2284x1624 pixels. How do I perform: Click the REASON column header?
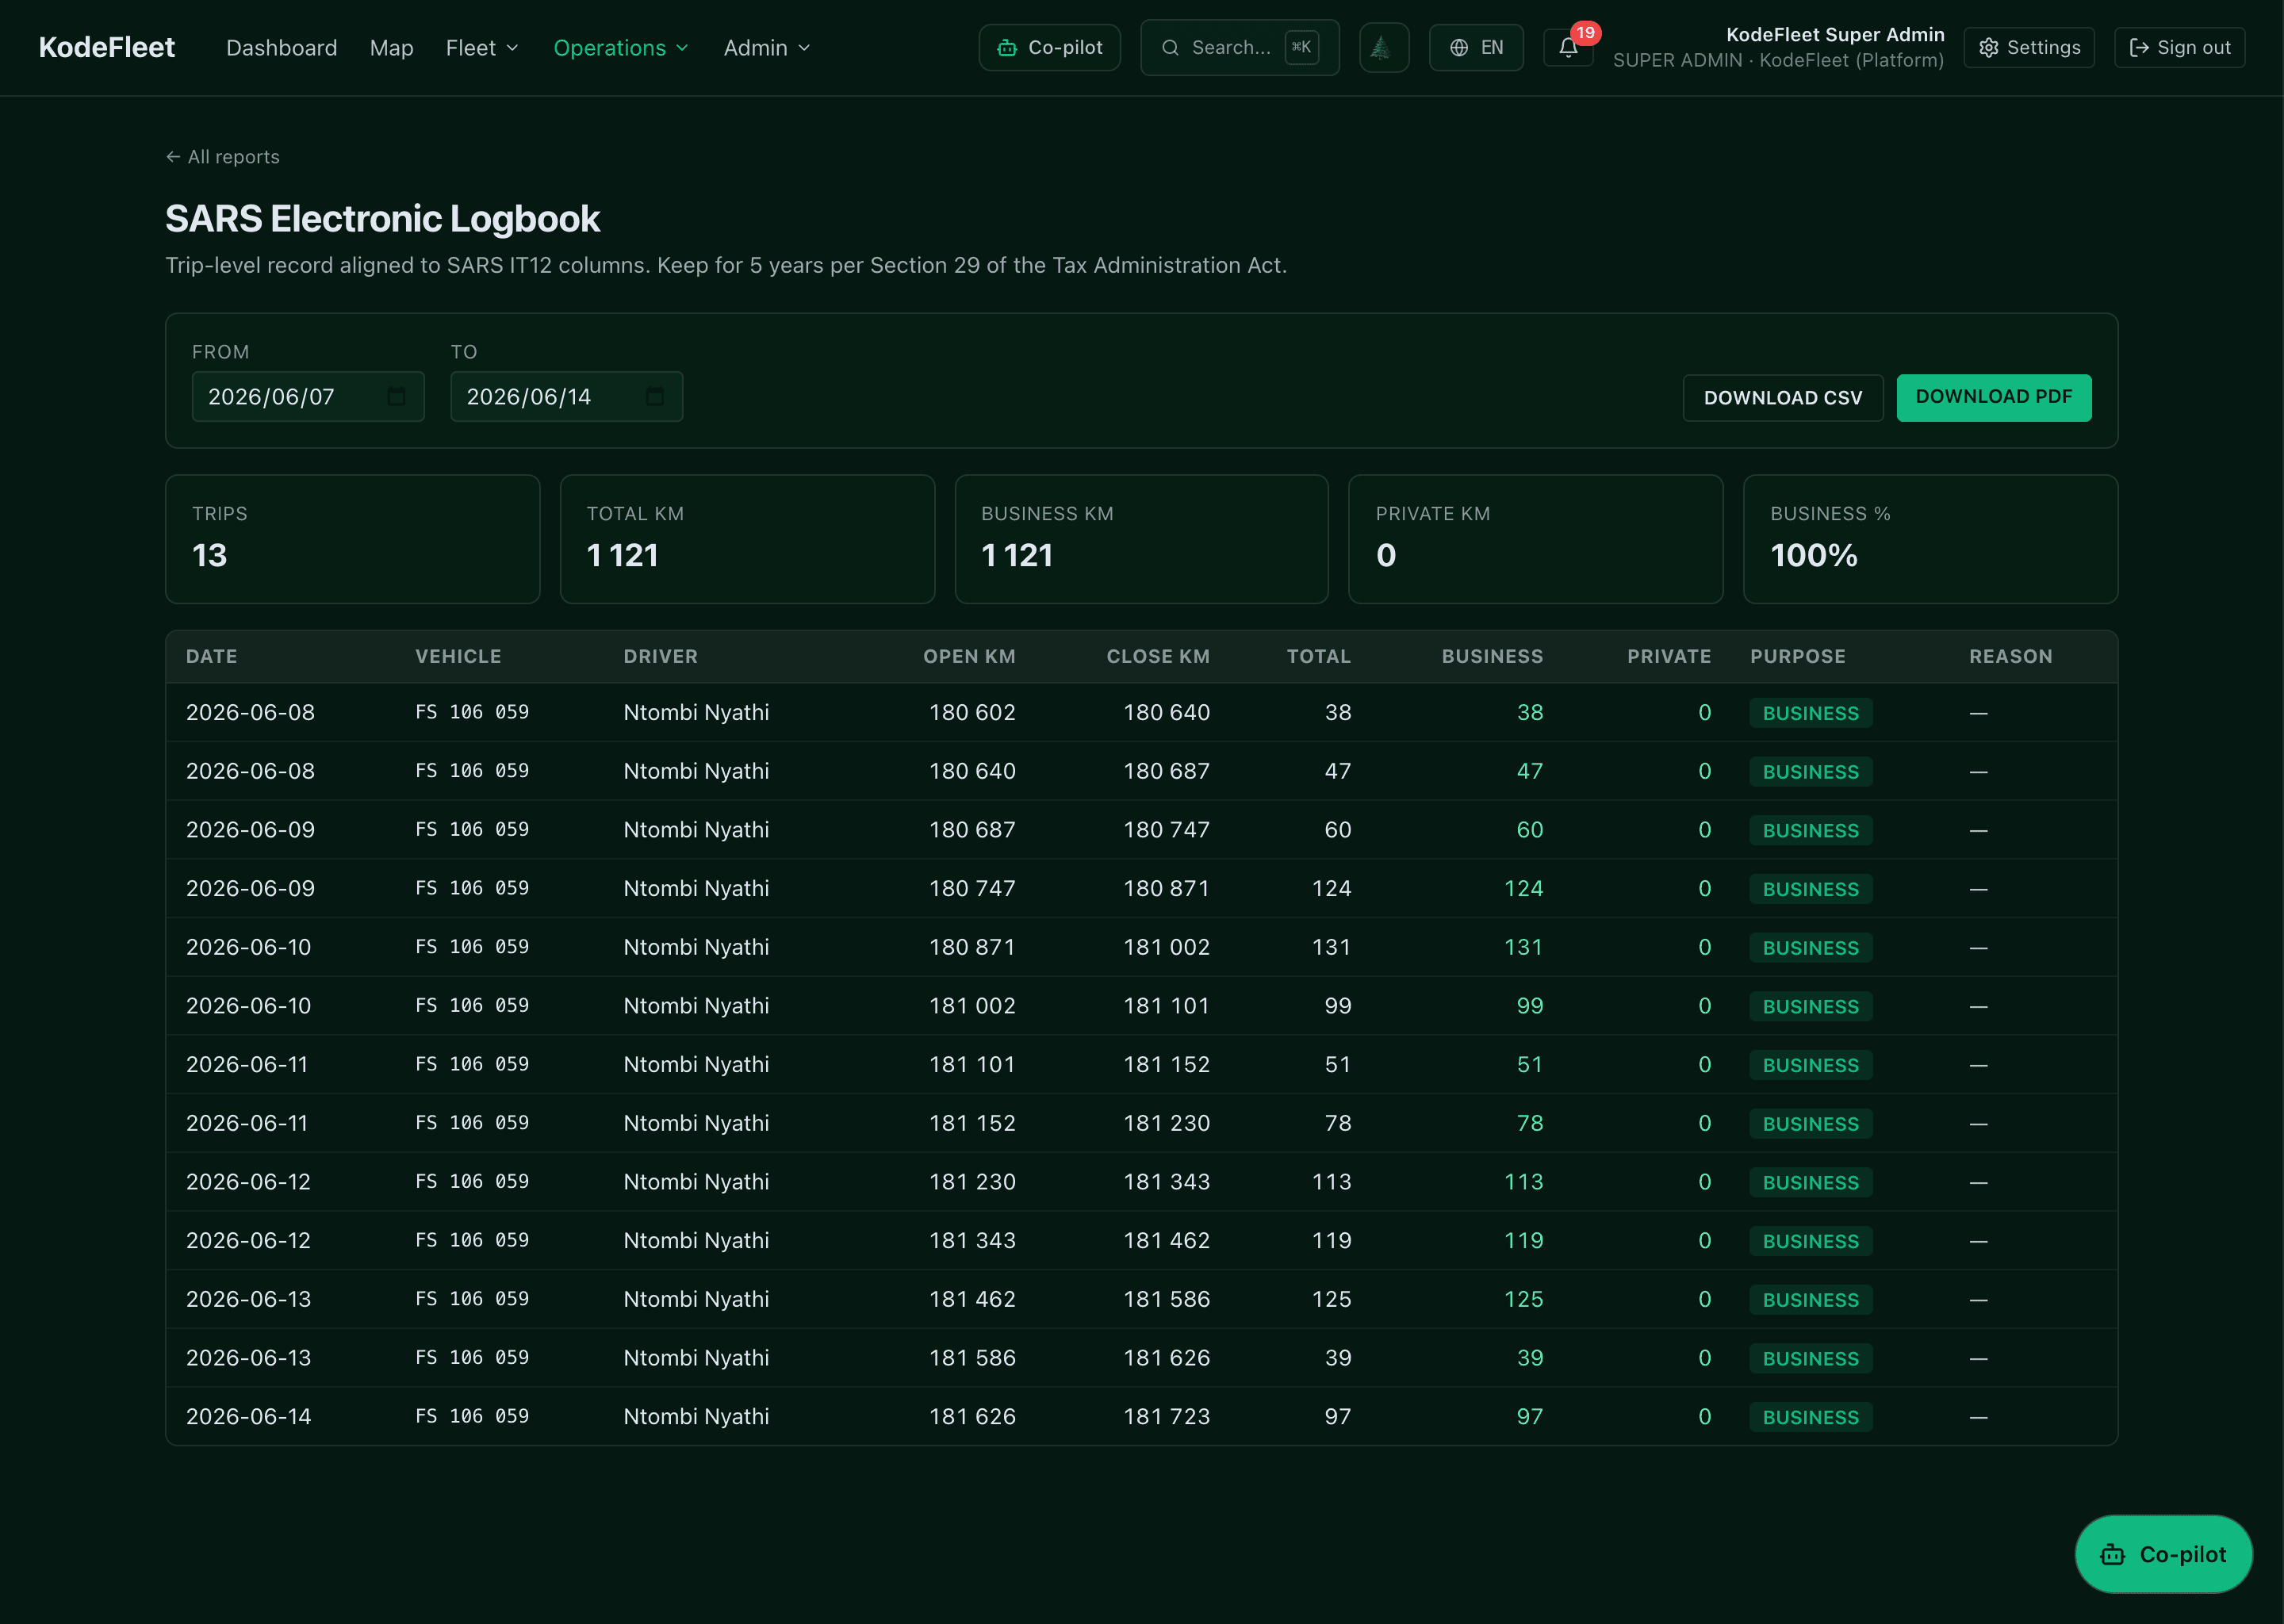2010,656
